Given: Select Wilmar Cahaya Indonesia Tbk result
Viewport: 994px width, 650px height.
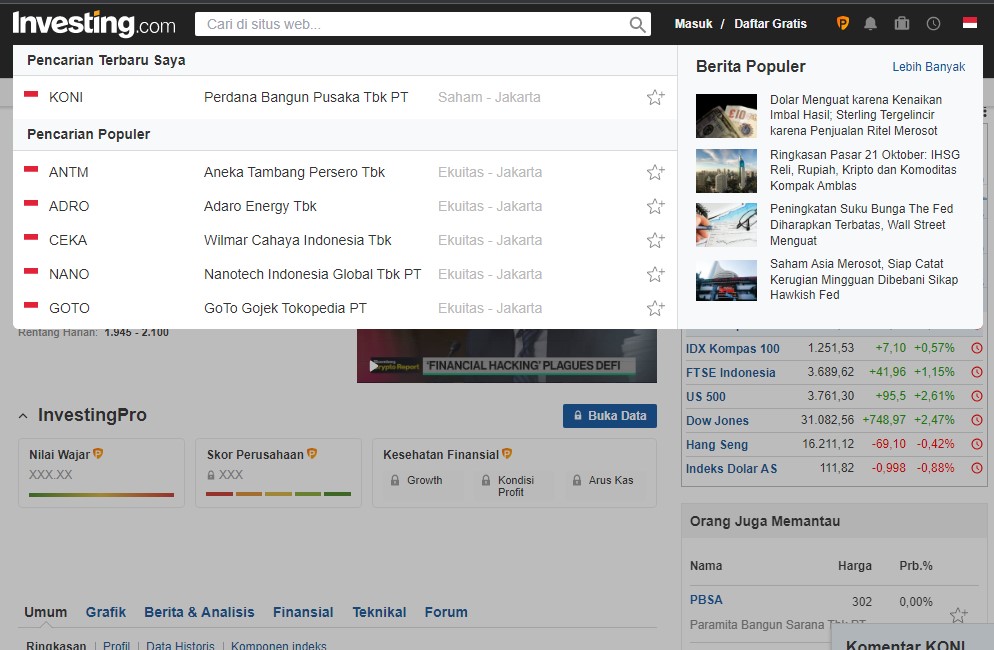Looking at the screenshot, I should coord(345,240).
